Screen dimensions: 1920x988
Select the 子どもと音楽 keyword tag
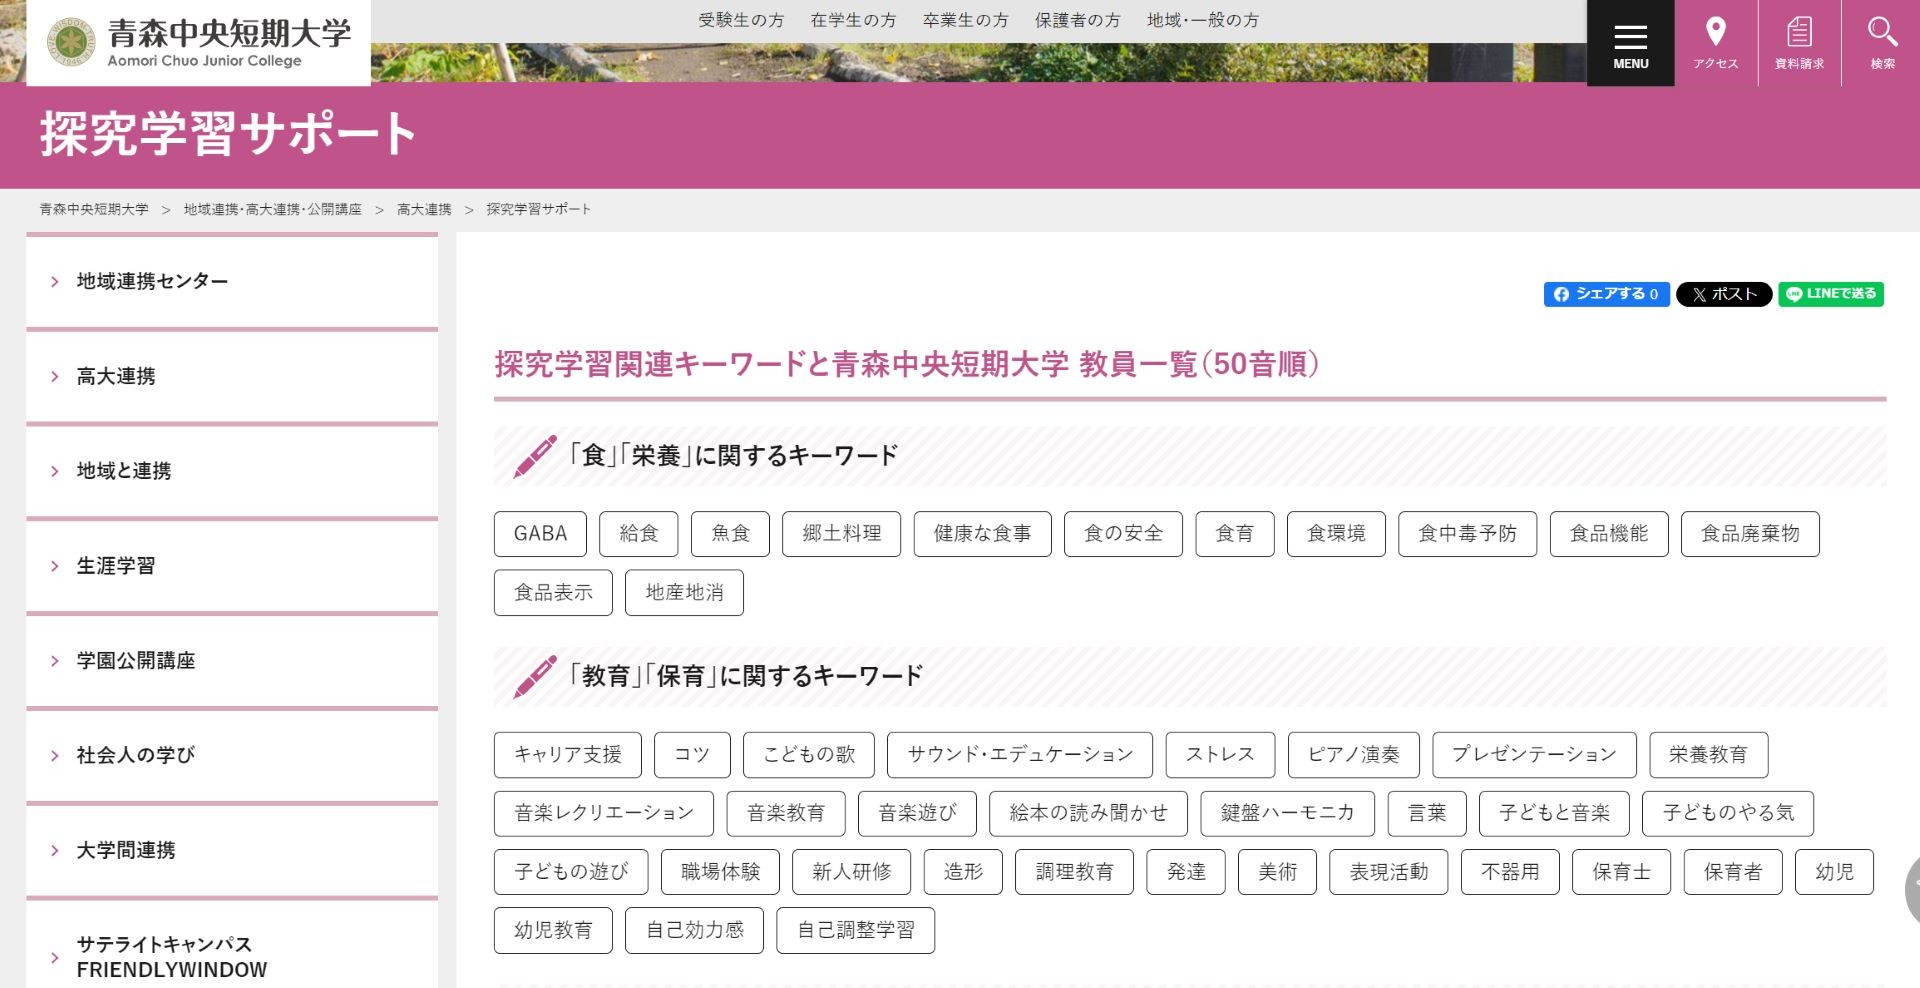pyautogui.click(x=1554, y=813)
